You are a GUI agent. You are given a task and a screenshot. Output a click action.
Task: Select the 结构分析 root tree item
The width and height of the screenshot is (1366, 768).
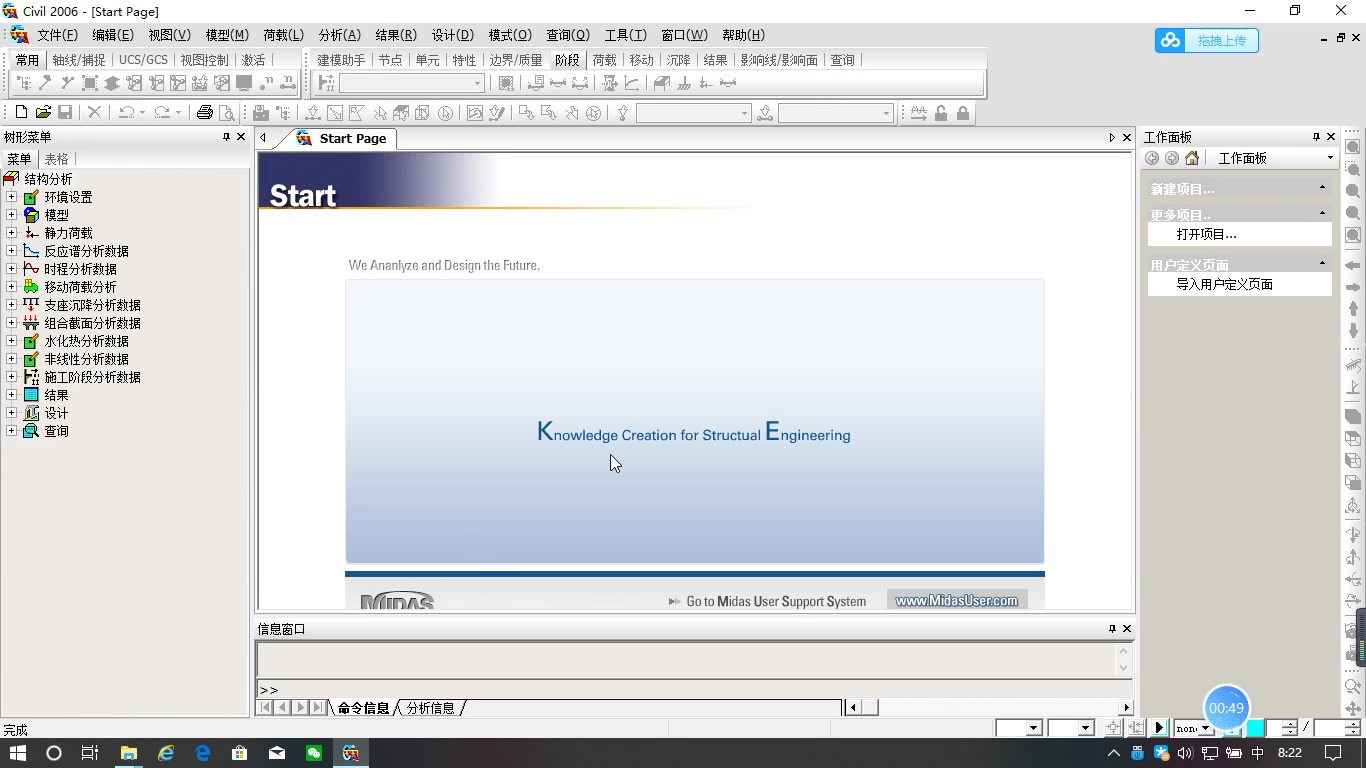click(x=48, y=179)
